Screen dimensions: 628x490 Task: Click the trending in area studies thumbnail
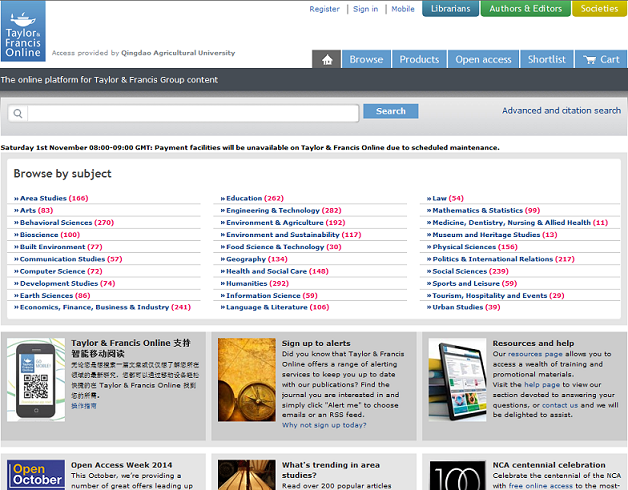point(247,475)
